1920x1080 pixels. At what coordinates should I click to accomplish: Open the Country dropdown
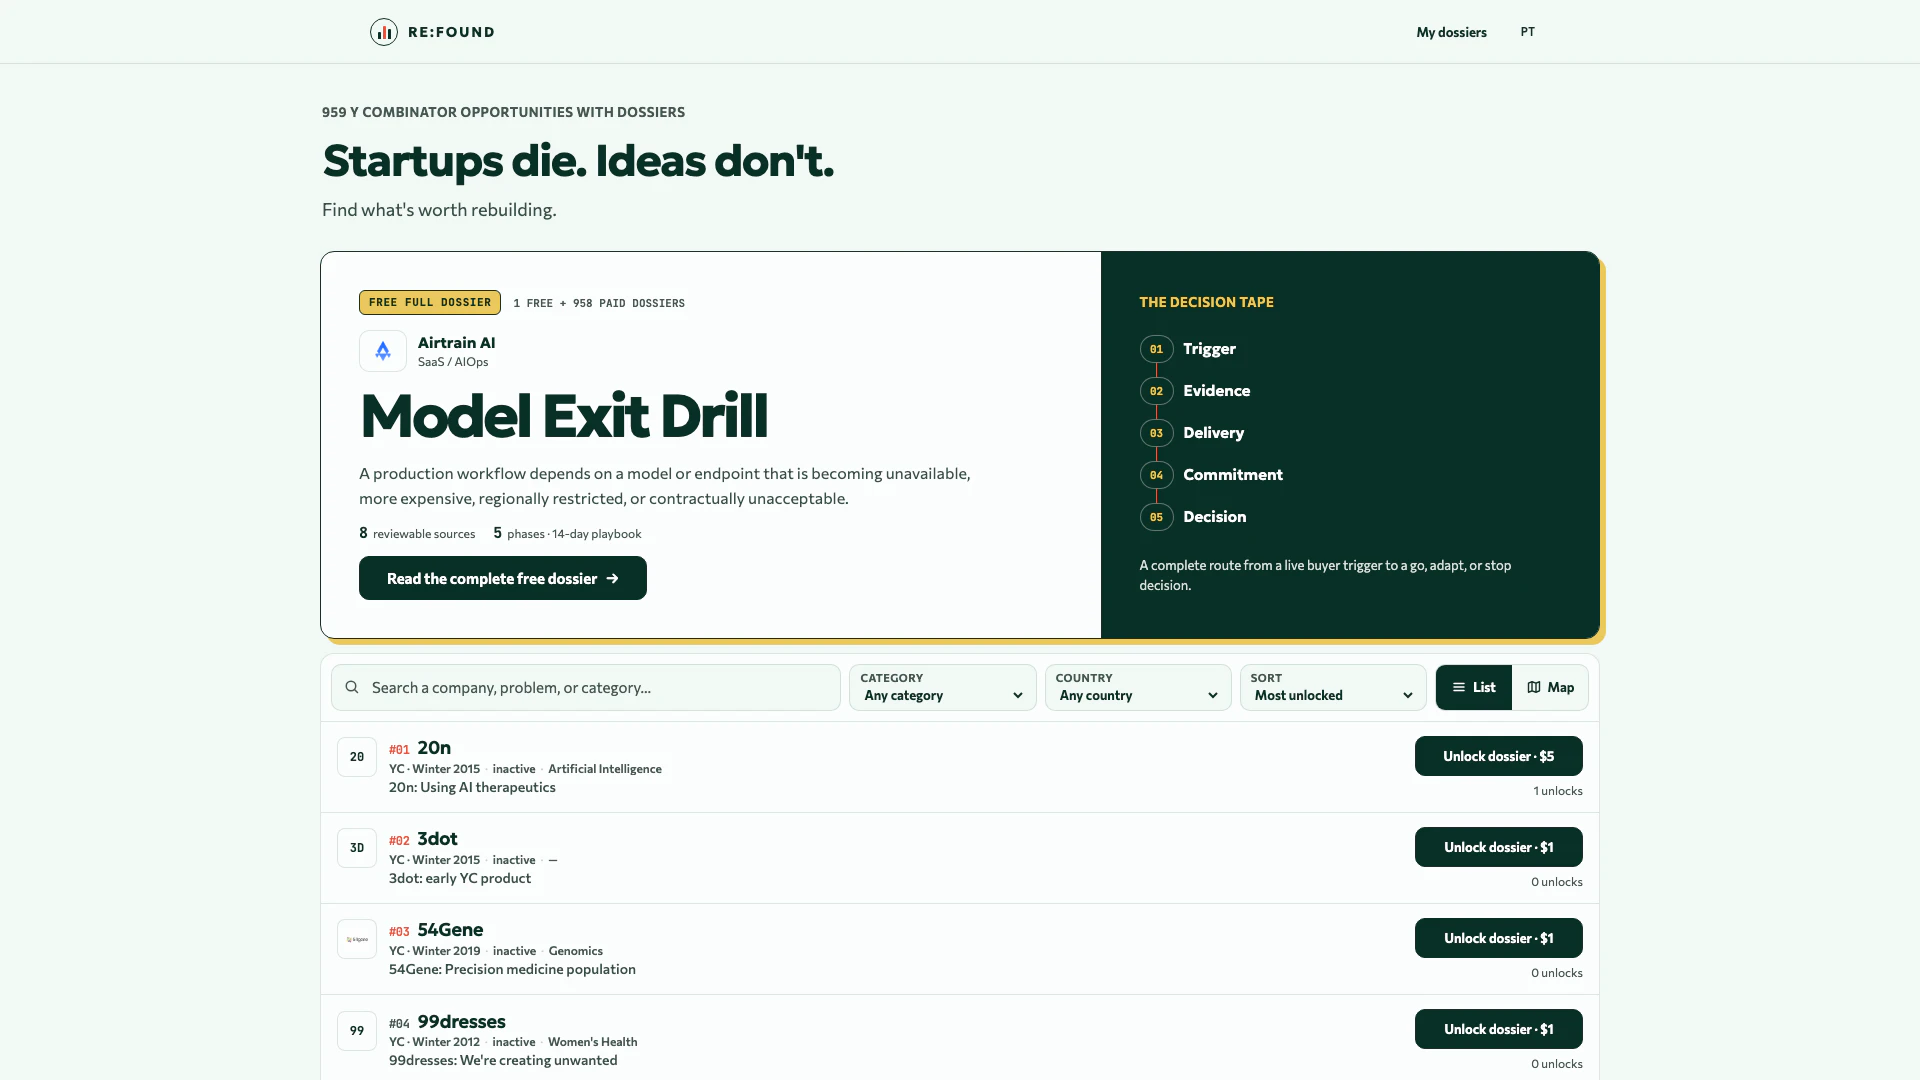pos(1138,687)
